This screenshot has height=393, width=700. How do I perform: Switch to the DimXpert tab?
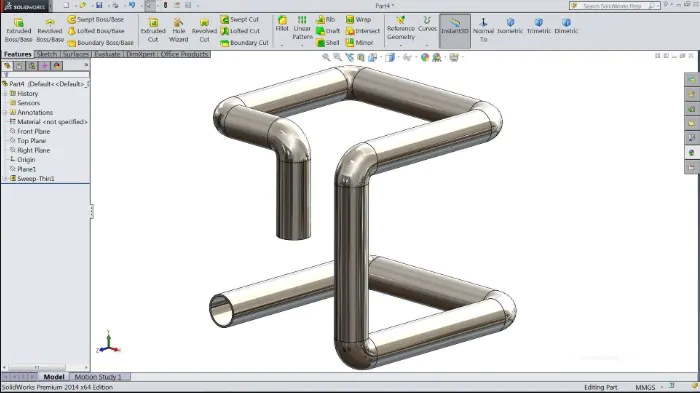(x=141, y=54)
